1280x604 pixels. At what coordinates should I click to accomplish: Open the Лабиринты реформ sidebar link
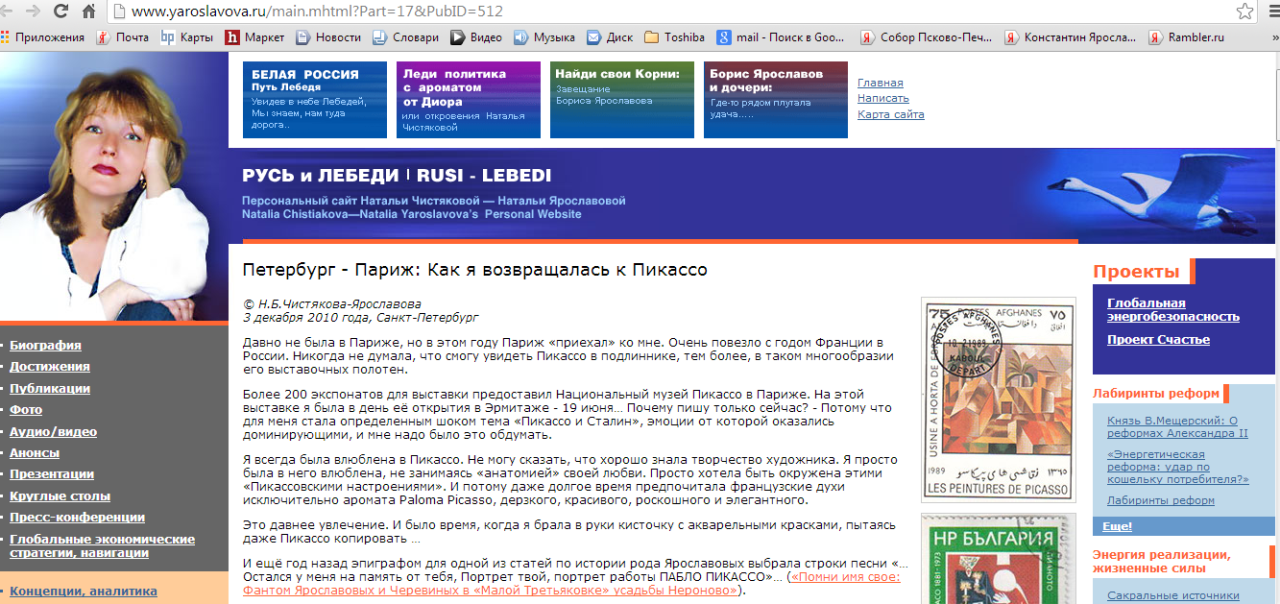(1160, 500)
